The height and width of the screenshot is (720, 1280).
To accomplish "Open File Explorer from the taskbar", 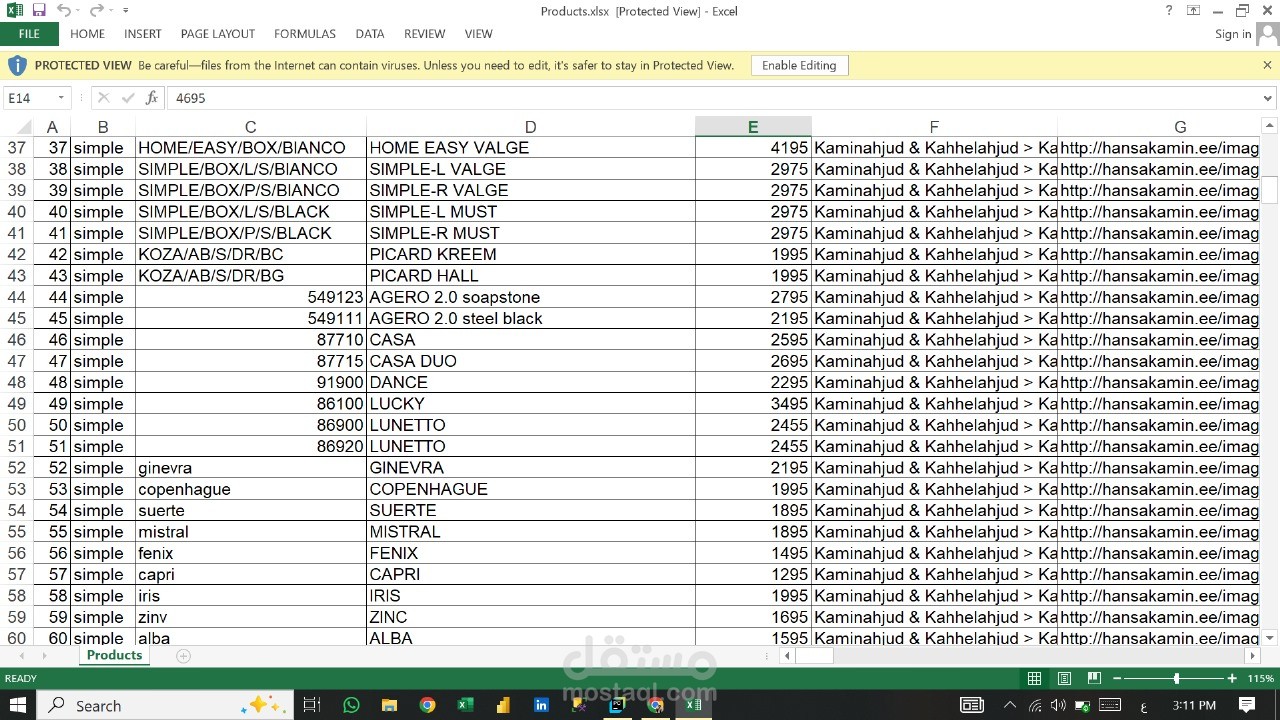I will pyautogui.click(x=389, y=705).
